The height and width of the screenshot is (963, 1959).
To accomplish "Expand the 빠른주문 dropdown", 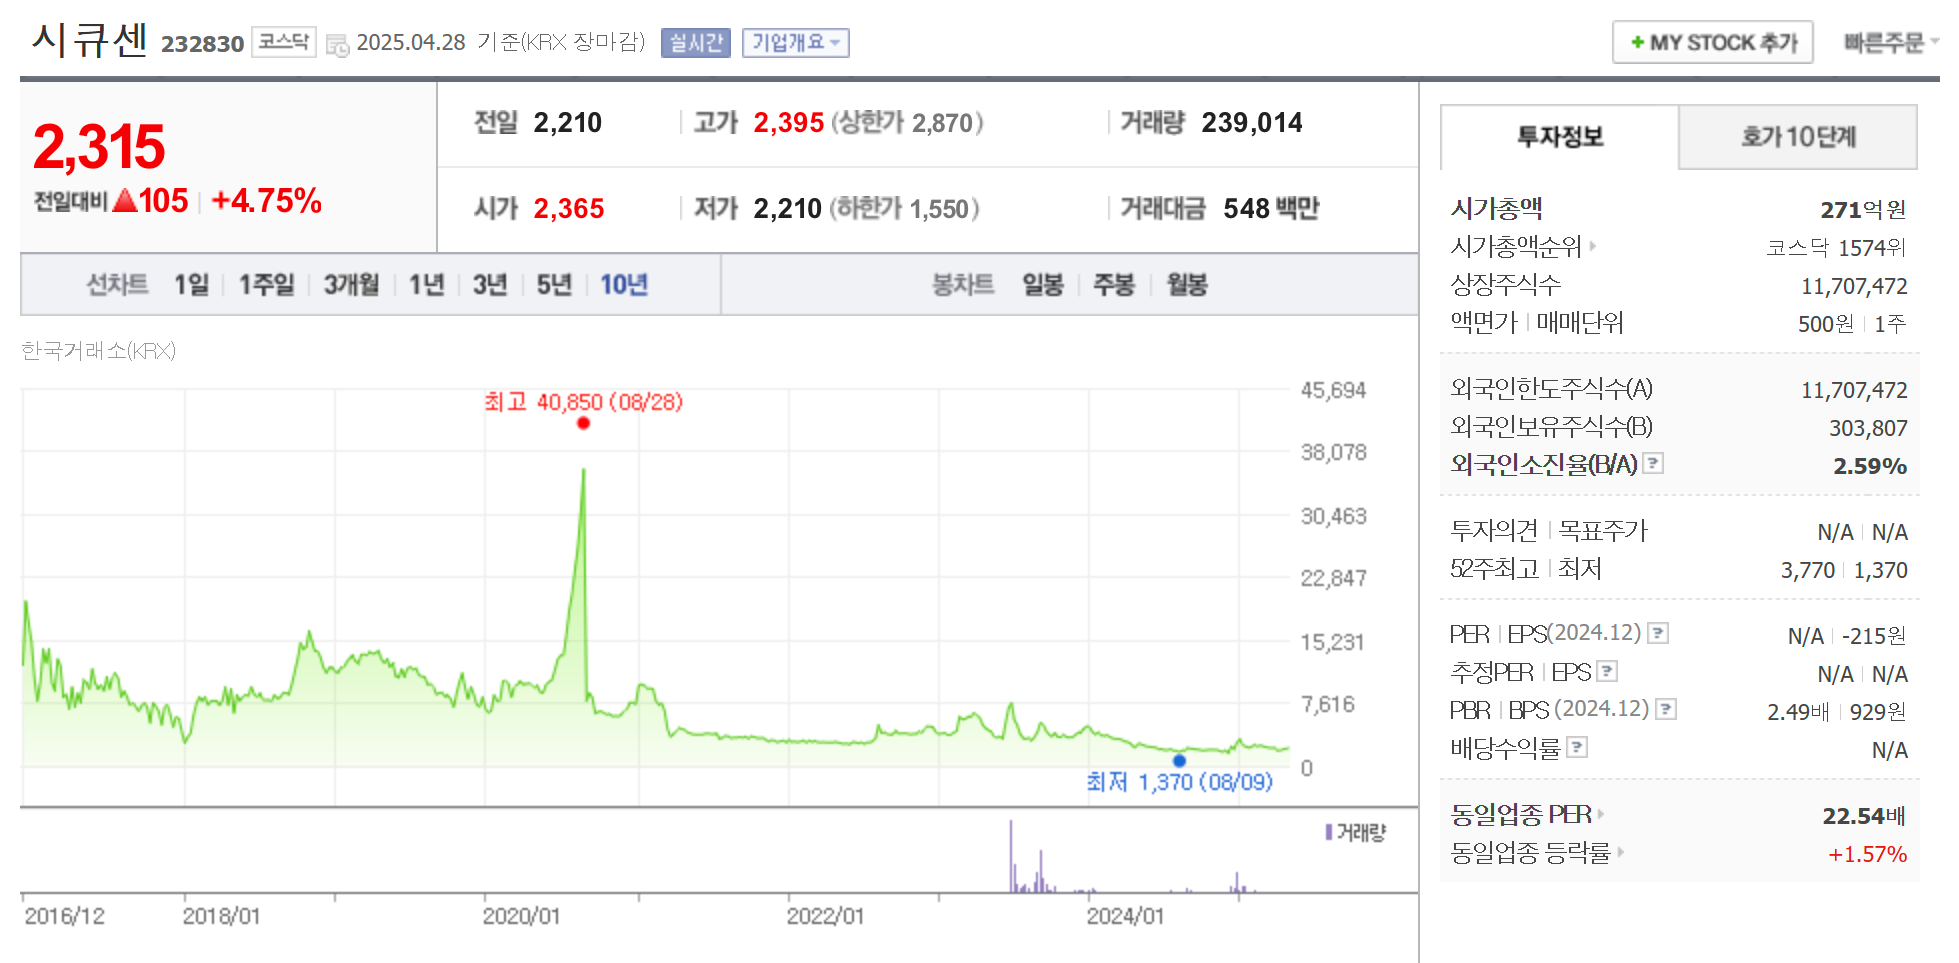I will 1891,43.
